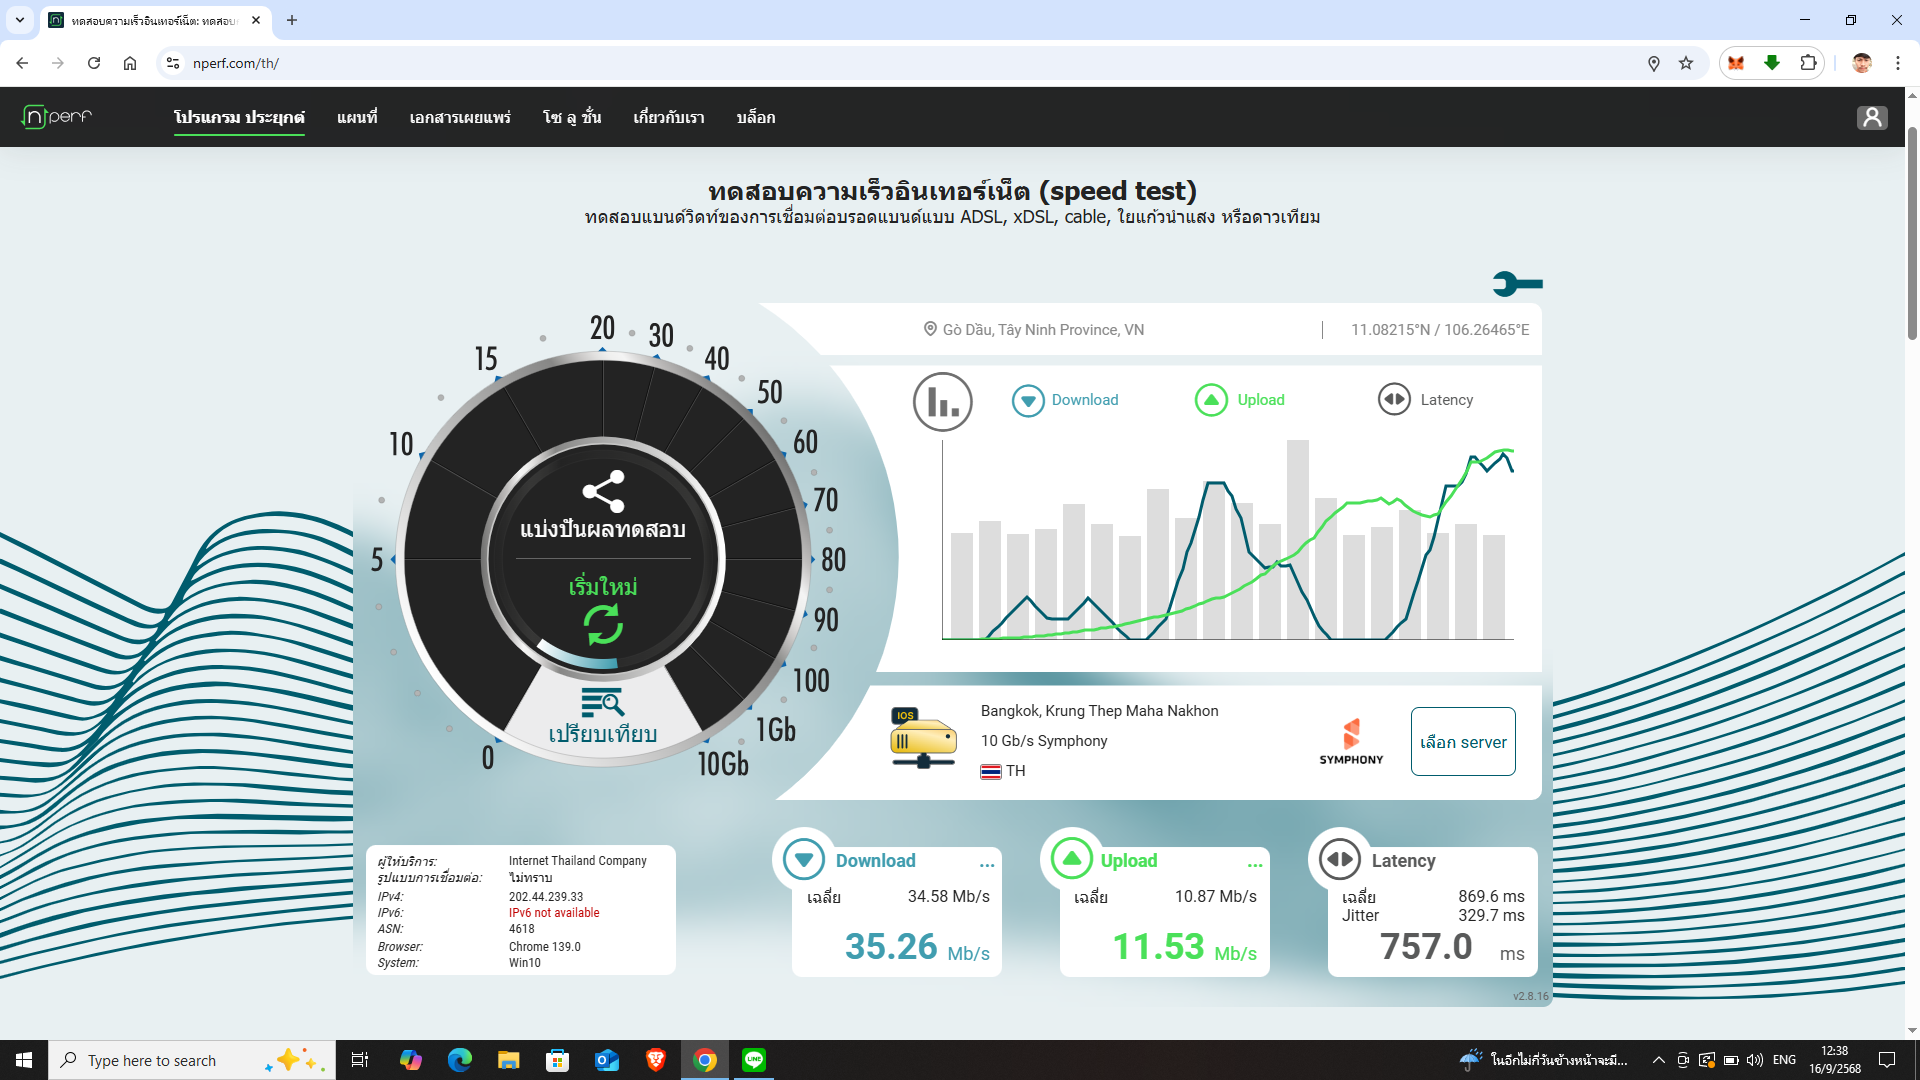Click the เลือก server button
The image size is (1920, 1080).
[1462, 742]
